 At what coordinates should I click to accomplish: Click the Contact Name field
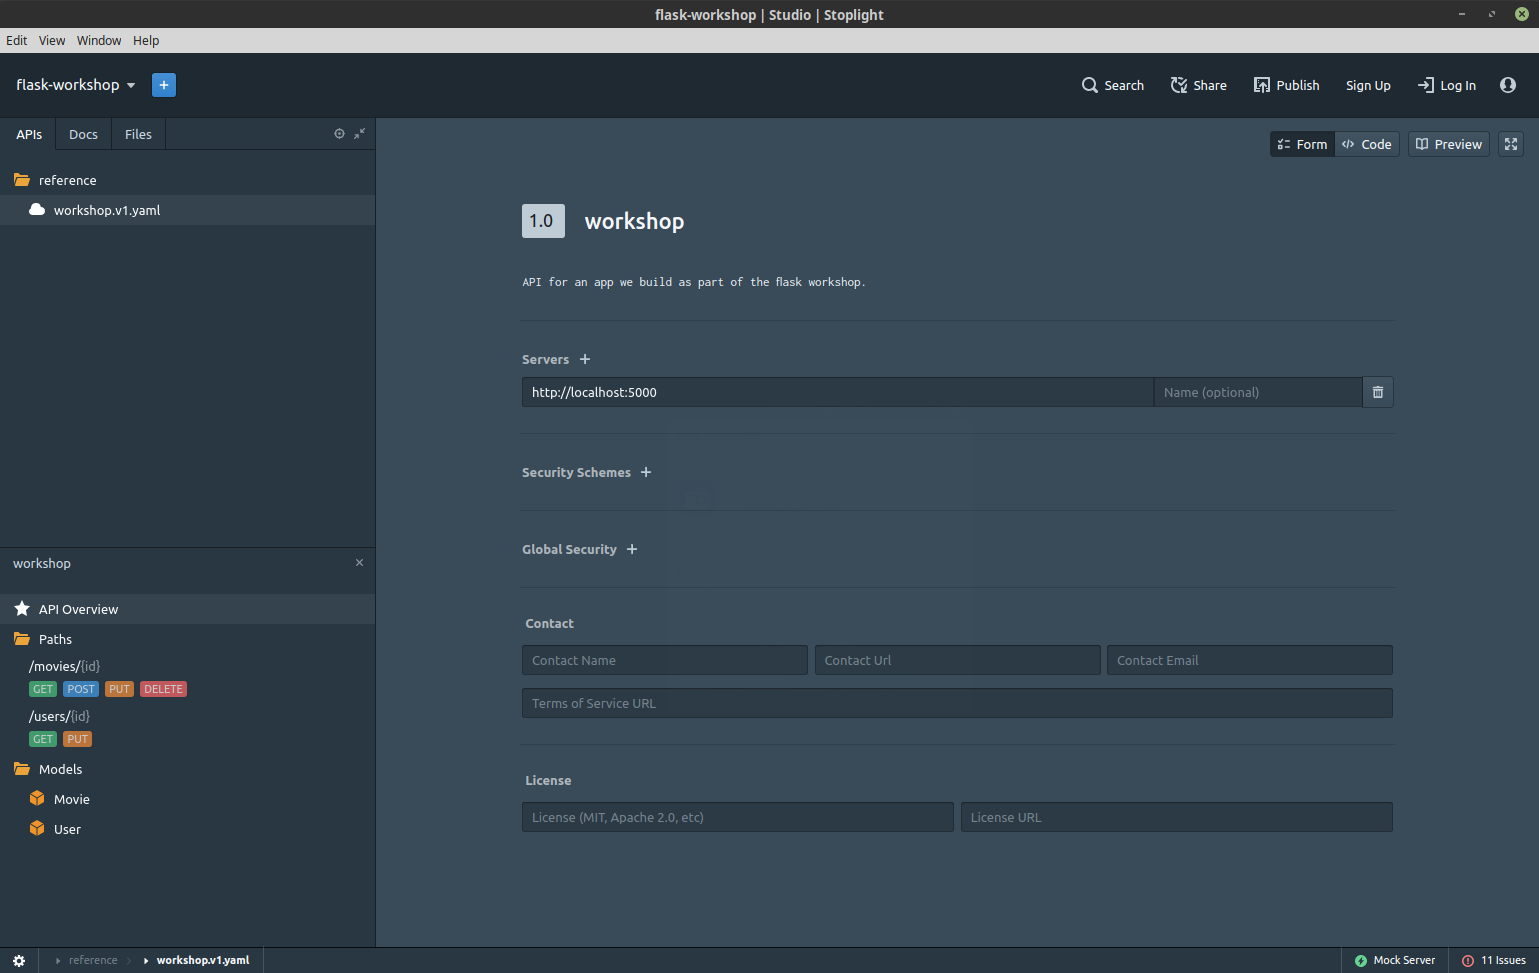coord(665,660)
